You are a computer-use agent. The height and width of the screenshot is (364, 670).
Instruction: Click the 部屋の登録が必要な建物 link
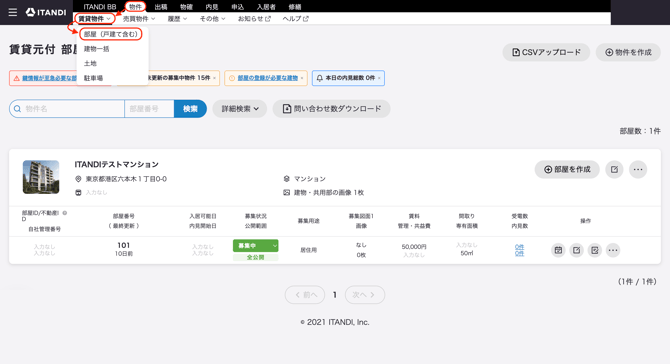[x=267, y=78]
